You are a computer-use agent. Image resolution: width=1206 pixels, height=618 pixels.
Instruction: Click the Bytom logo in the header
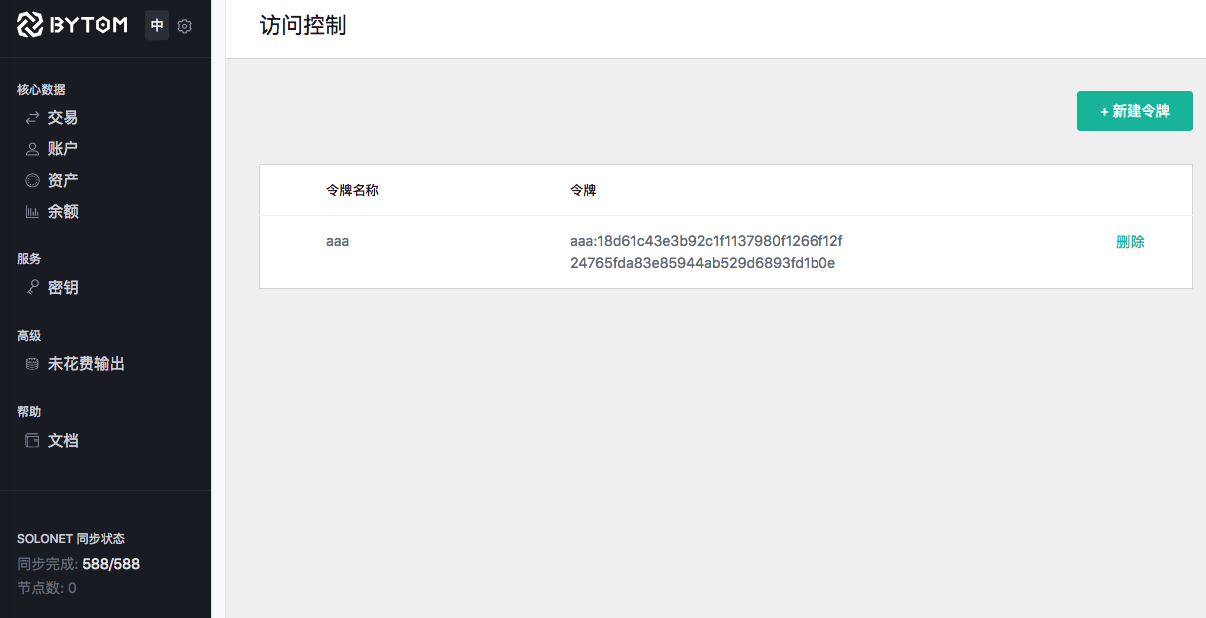pyautogui.click(x=70, y=25)
